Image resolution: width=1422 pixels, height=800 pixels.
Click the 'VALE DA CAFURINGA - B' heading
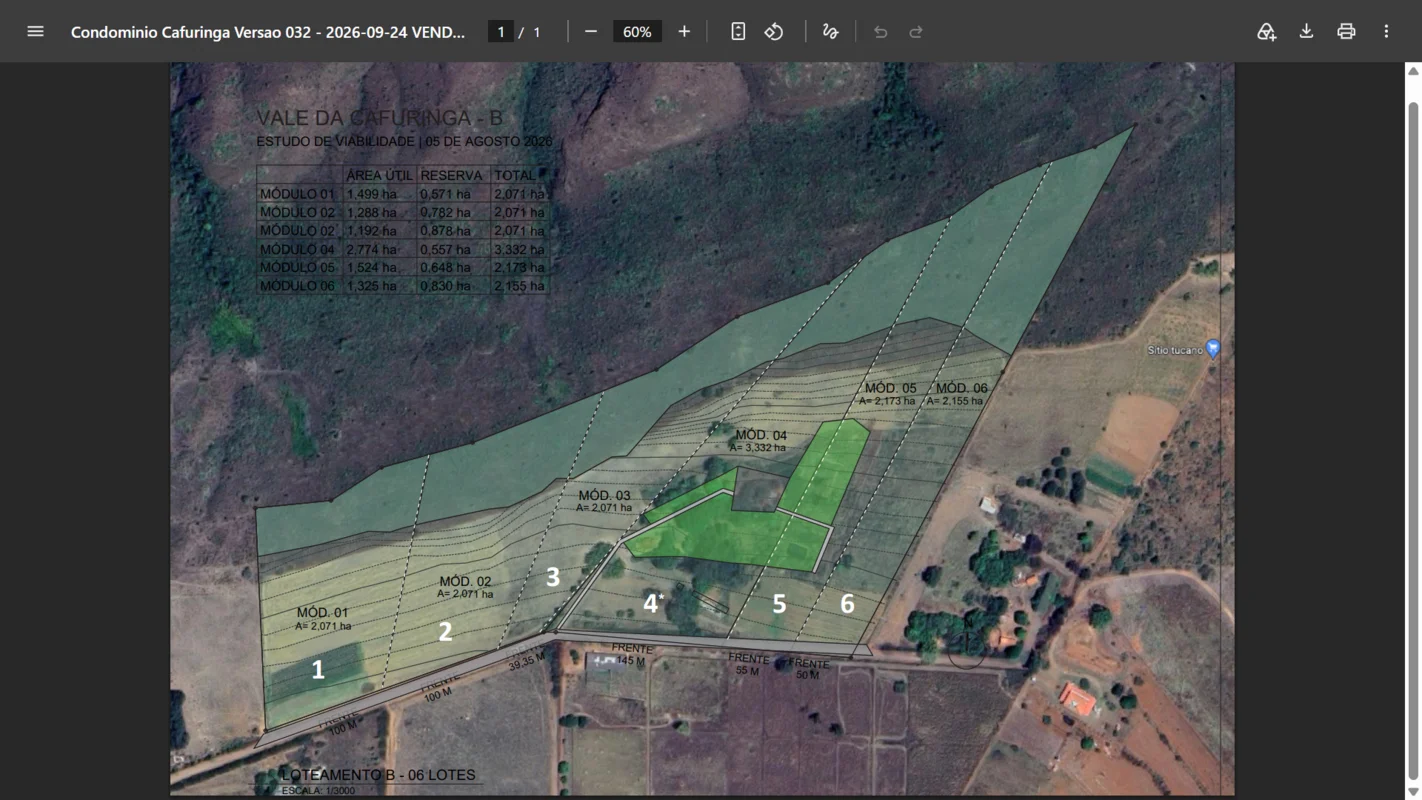380,119
